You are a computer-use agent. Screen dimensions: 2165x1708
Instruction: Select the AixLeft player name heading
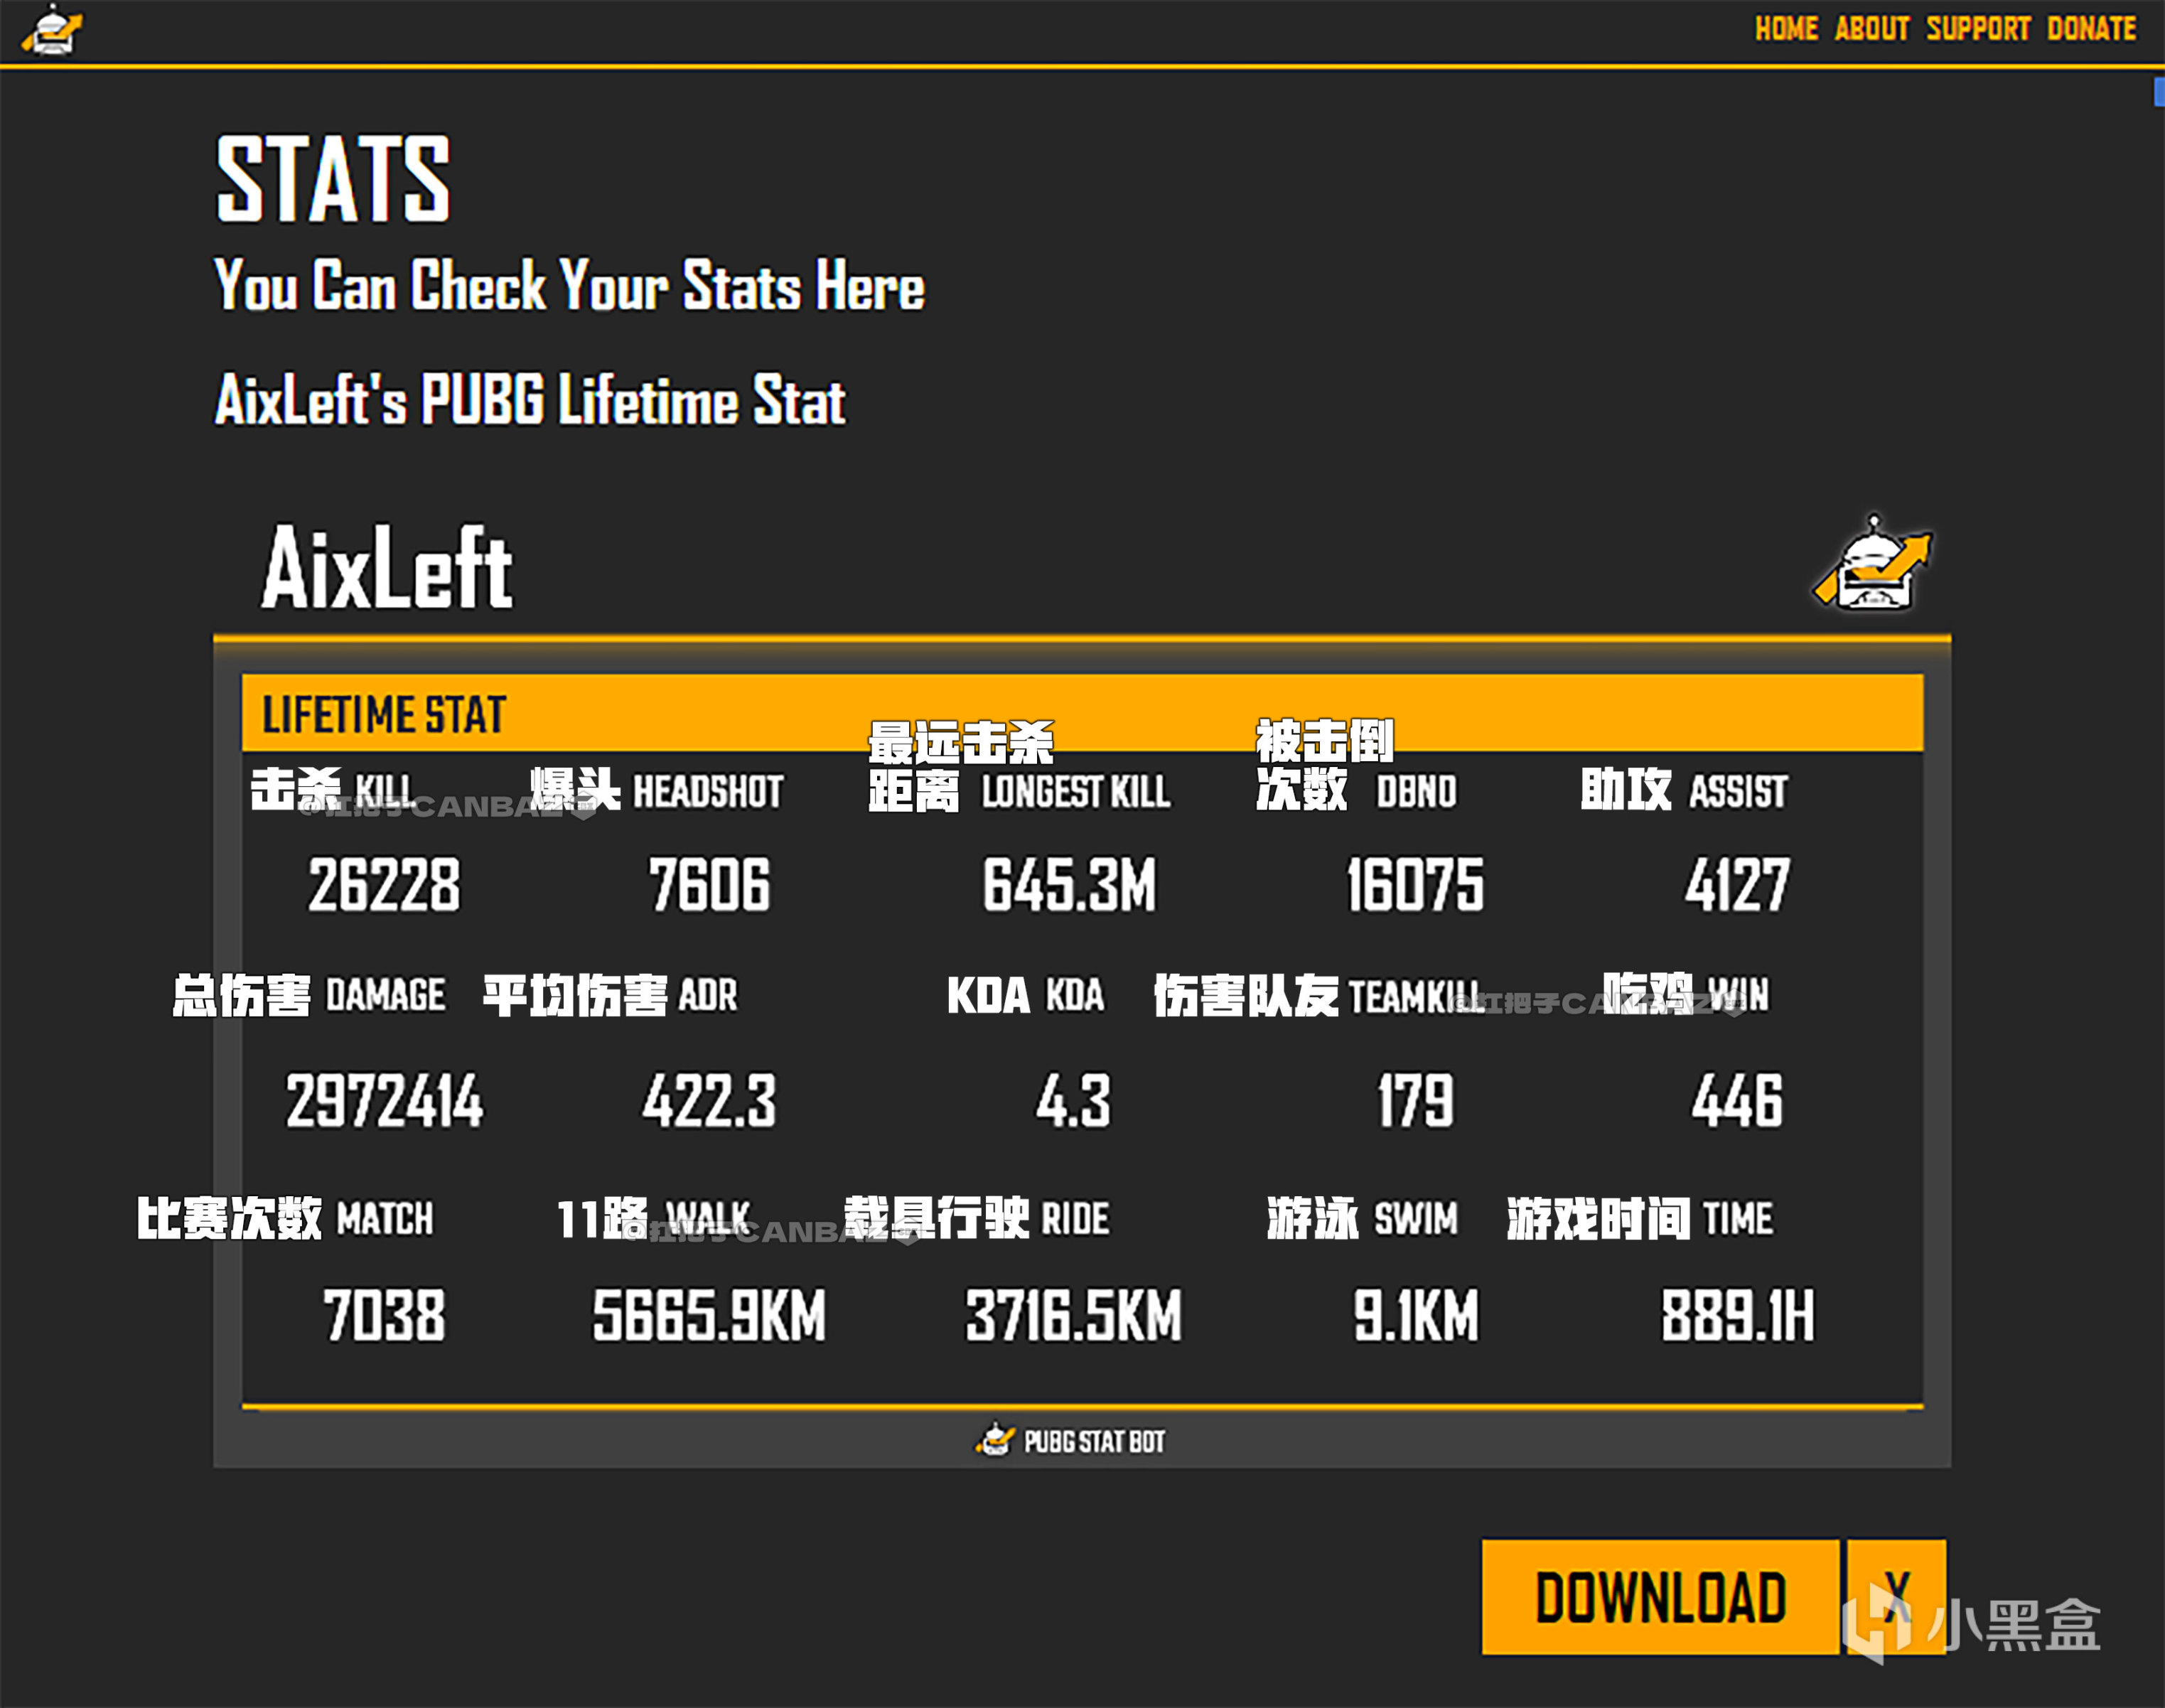click(386, 567)
